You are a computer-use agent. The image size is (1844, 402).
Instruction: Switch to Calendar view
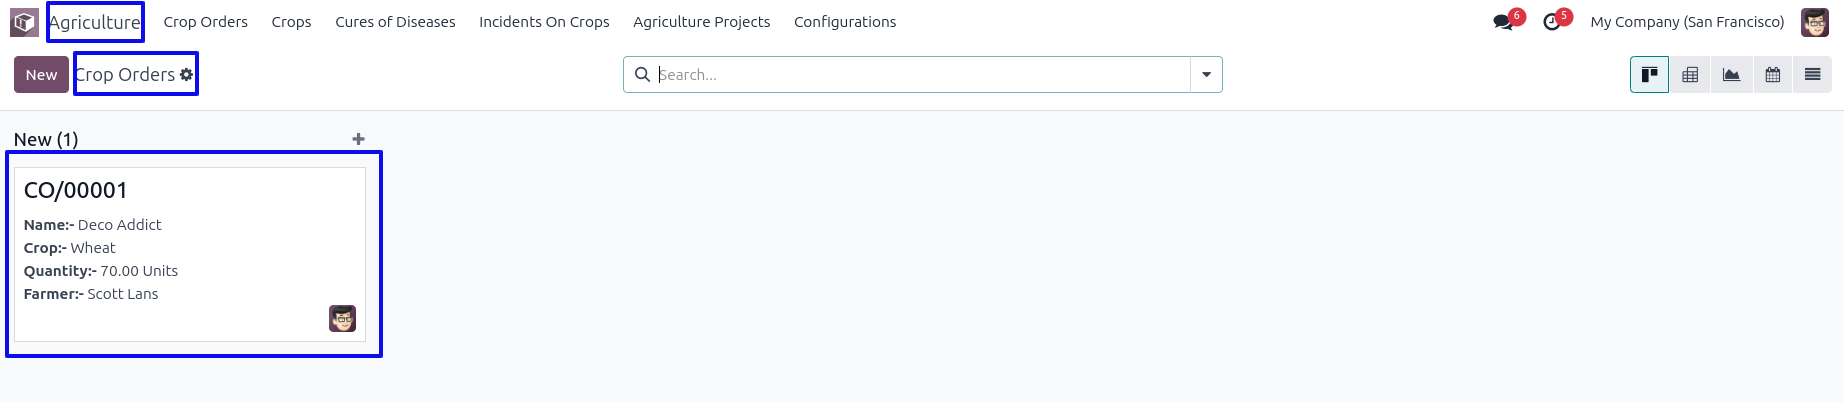[x=1772, y=75]
